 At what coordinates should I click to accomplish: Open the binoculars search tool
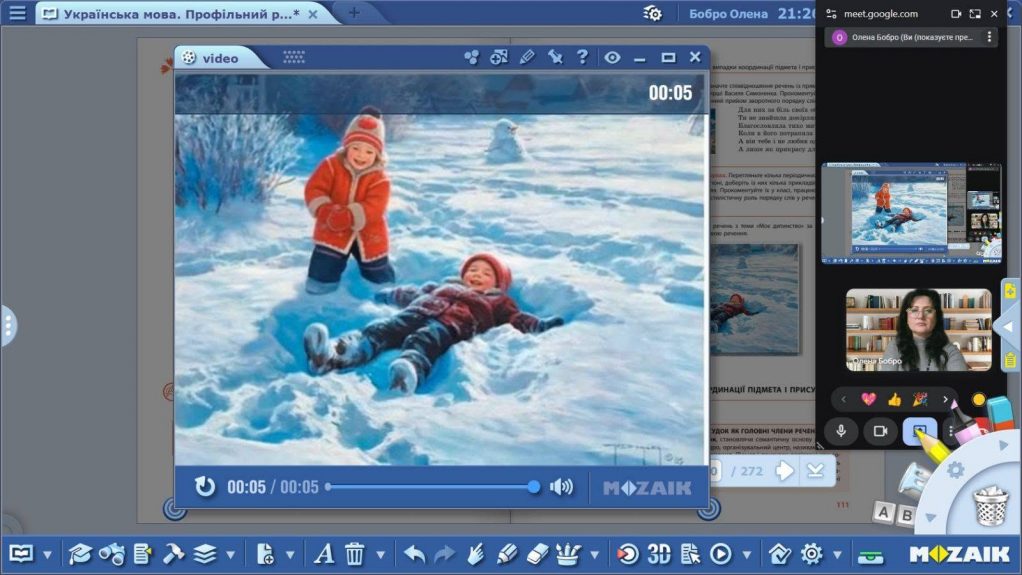pyautogui.click(x=112, y=554)
